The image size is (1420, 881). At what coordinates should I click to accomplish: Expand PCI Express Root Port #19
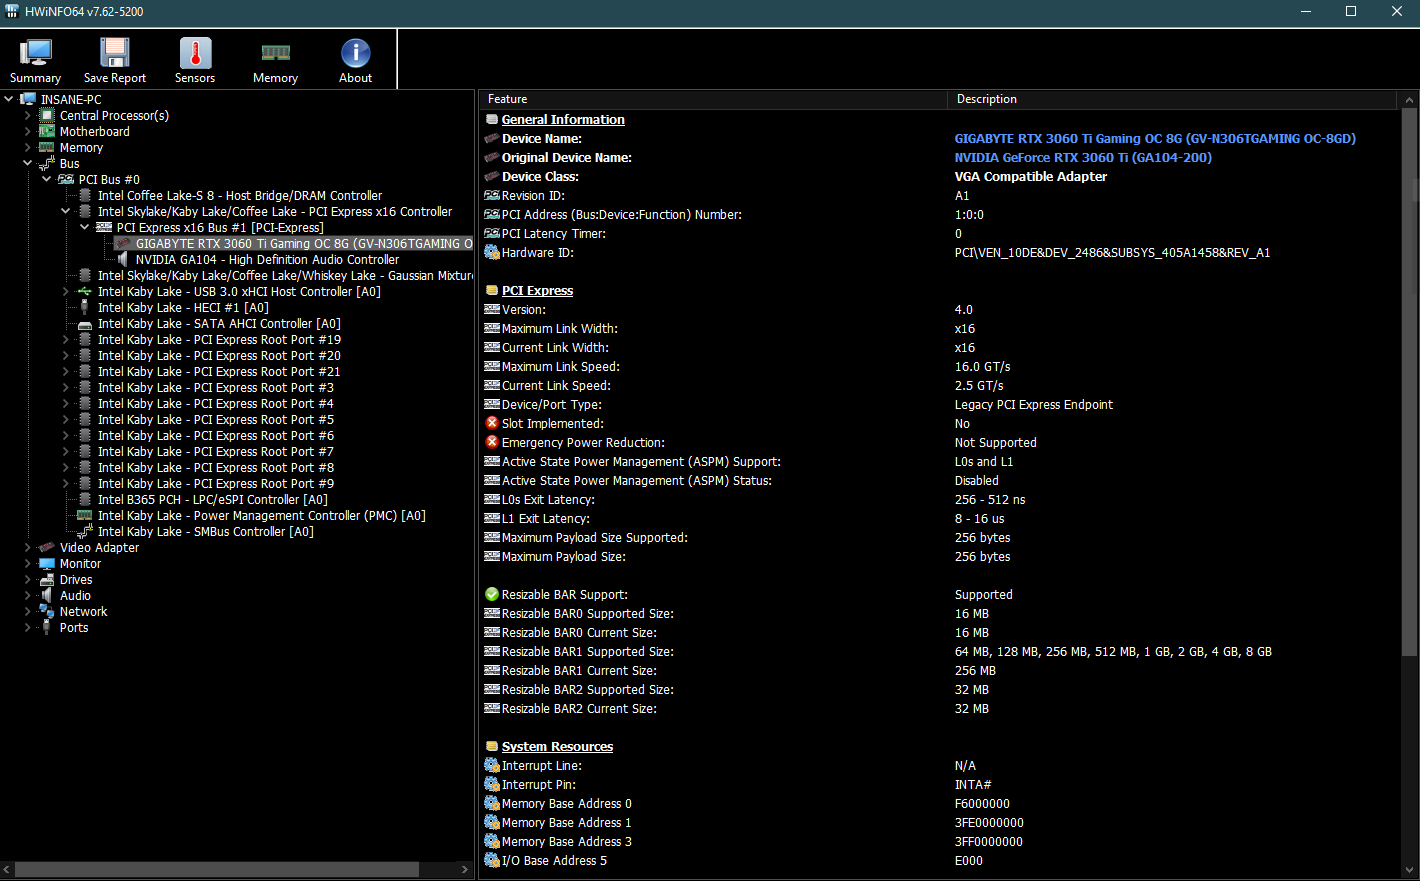66,339
